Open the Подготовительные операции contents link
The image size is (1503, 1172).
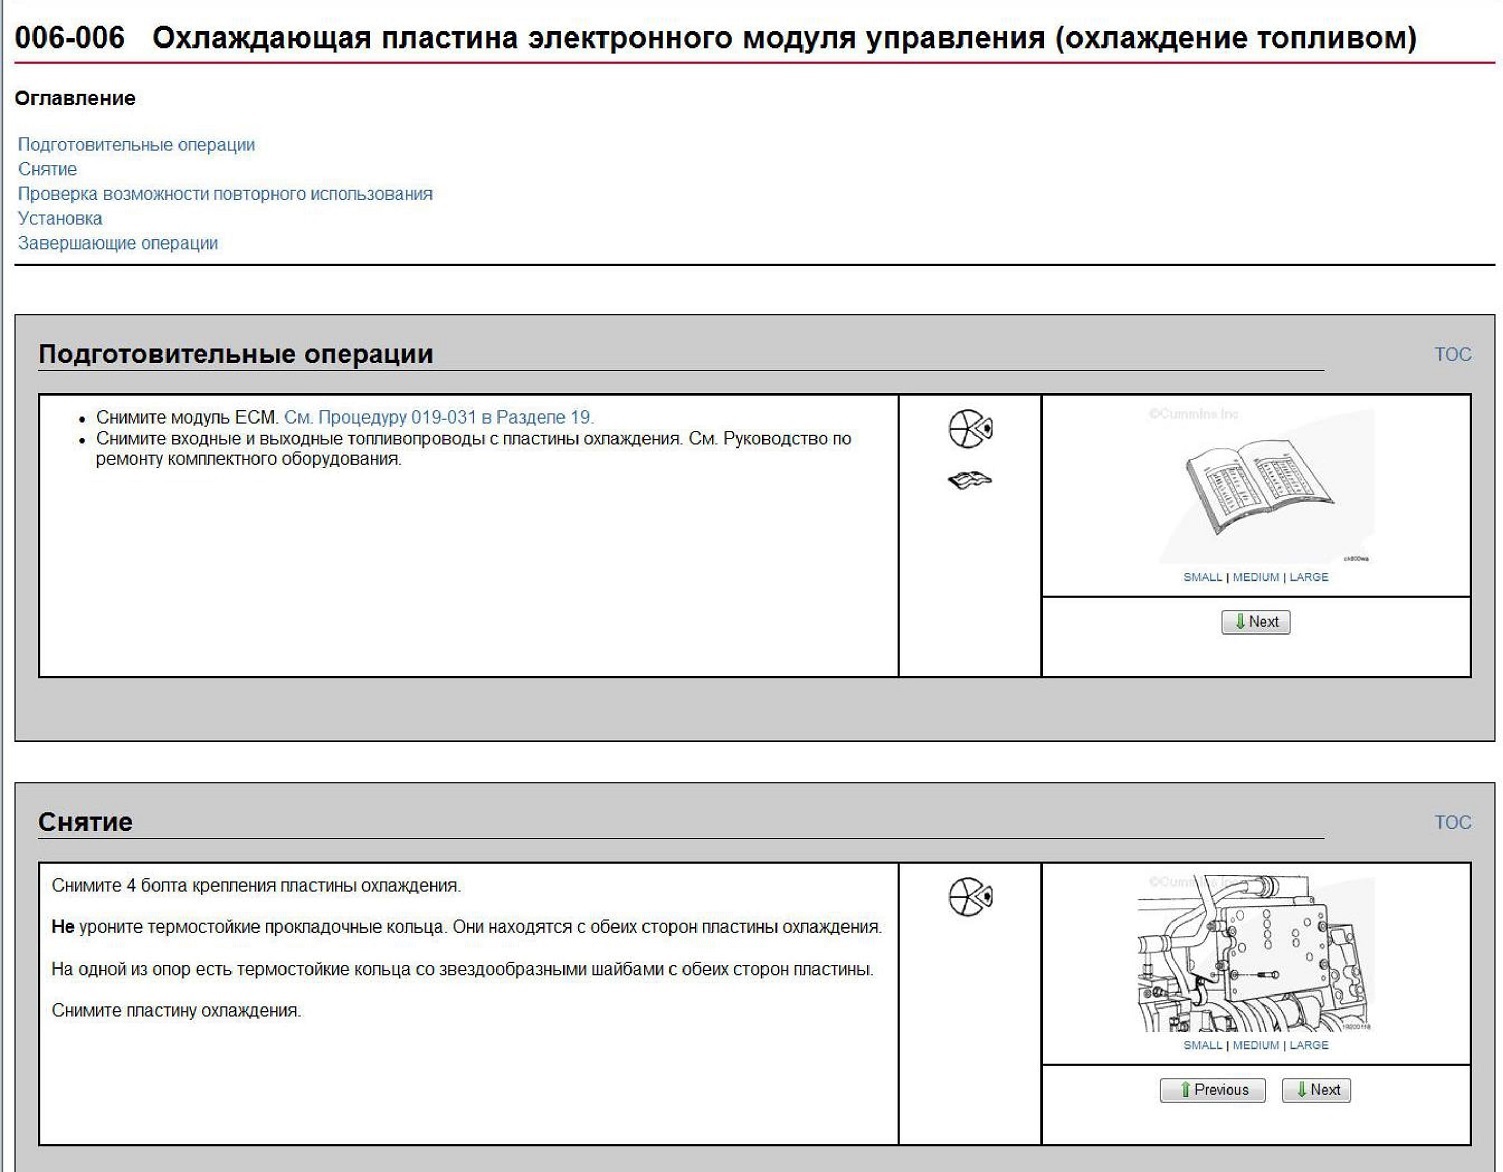click(x=136, y=145)
